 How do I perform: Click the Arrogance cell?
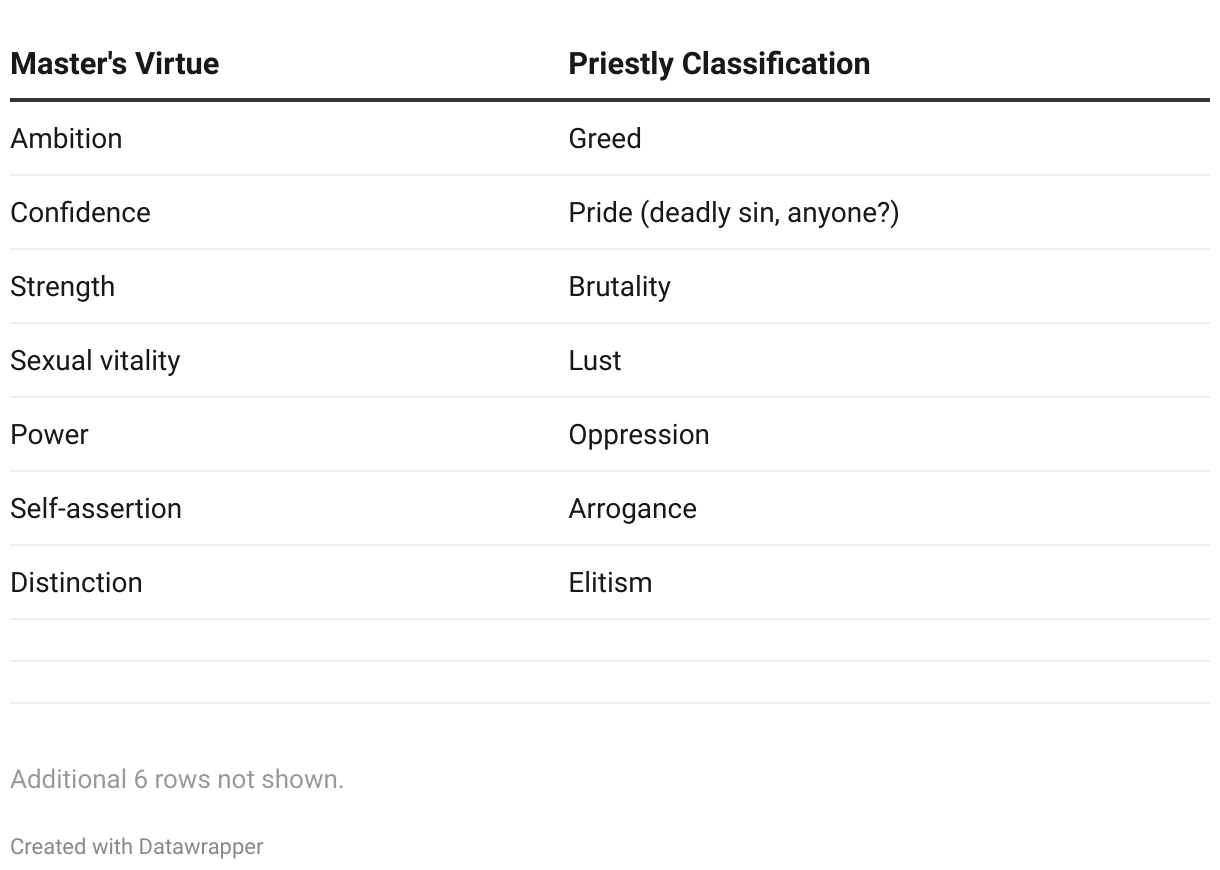click(632, 508)
